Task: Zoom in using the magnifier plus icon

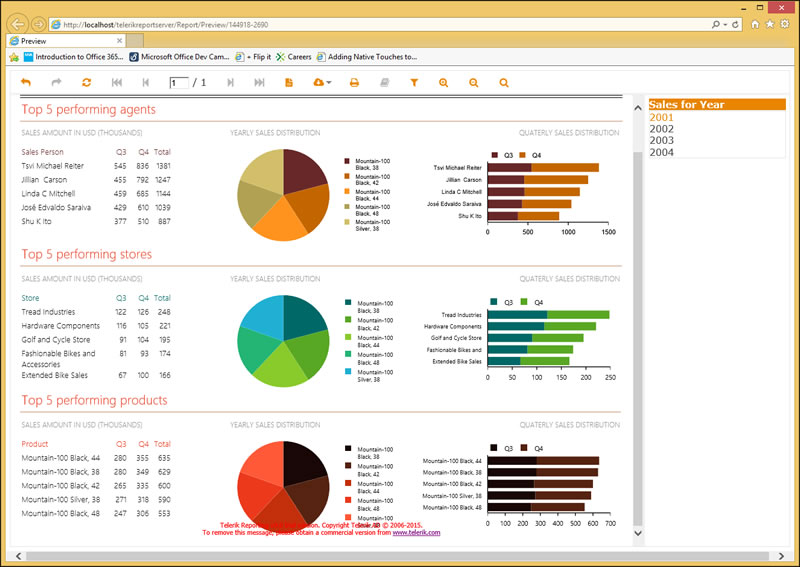Action: pyautogui.click(x=443, y=82)
